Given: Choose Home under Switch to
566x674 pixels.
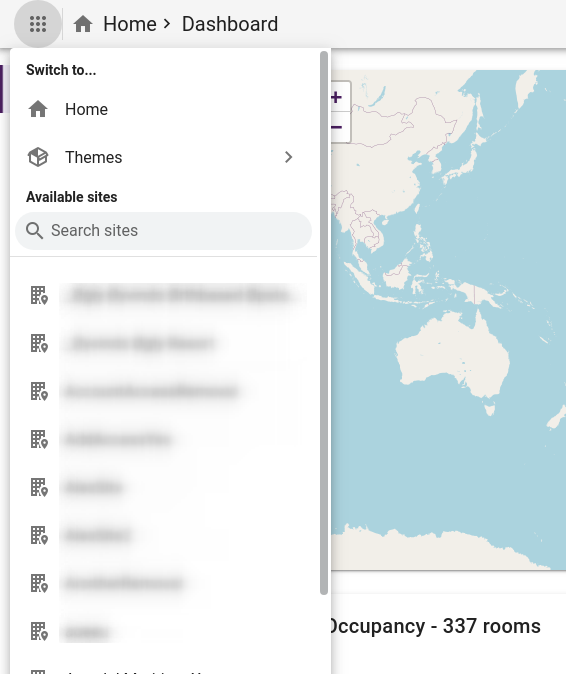Looking at the screenshot, I should tap(163, 109).
